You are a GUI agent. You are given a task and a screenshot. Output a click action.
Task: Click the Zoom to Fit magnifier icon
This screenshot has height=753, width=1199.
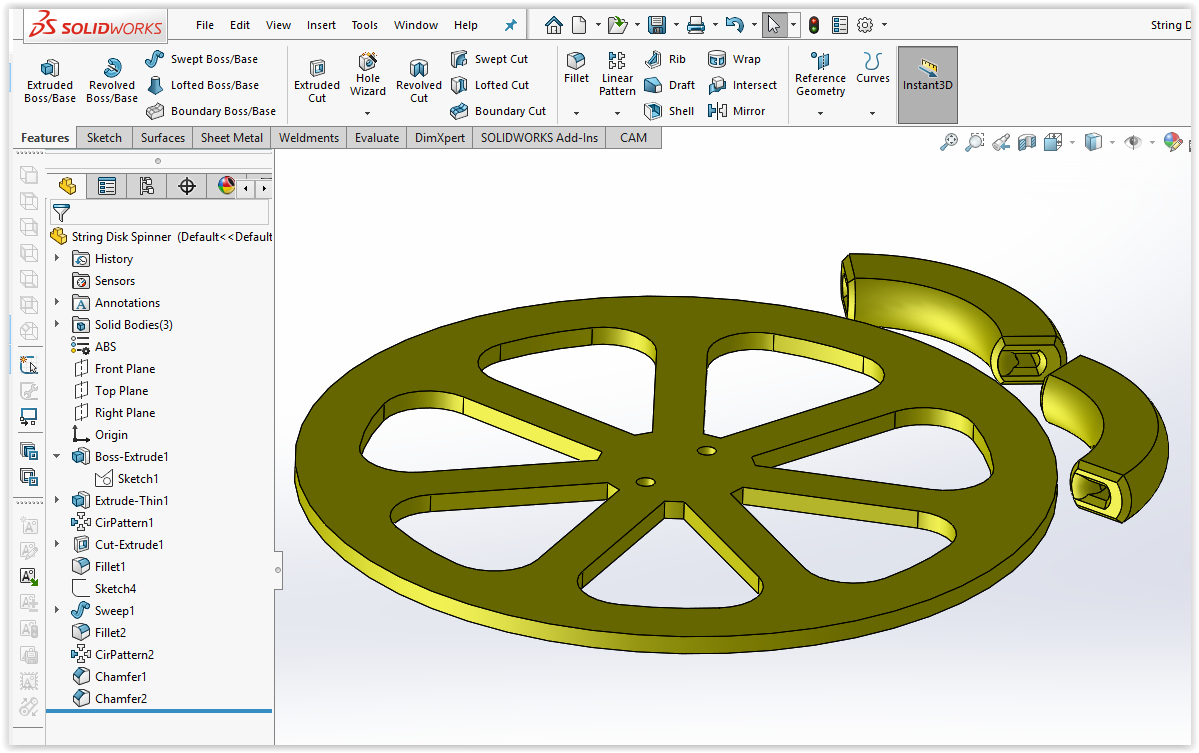pyautogui.click(x=949, y=143)
